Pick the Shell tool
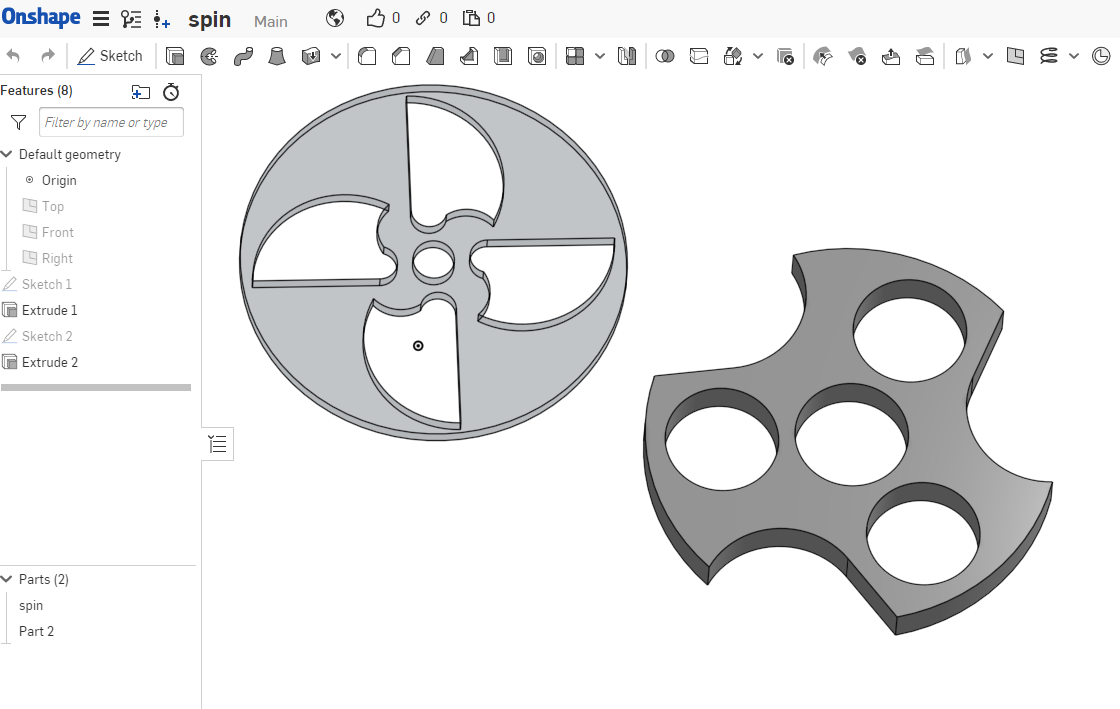 point(503,56)
